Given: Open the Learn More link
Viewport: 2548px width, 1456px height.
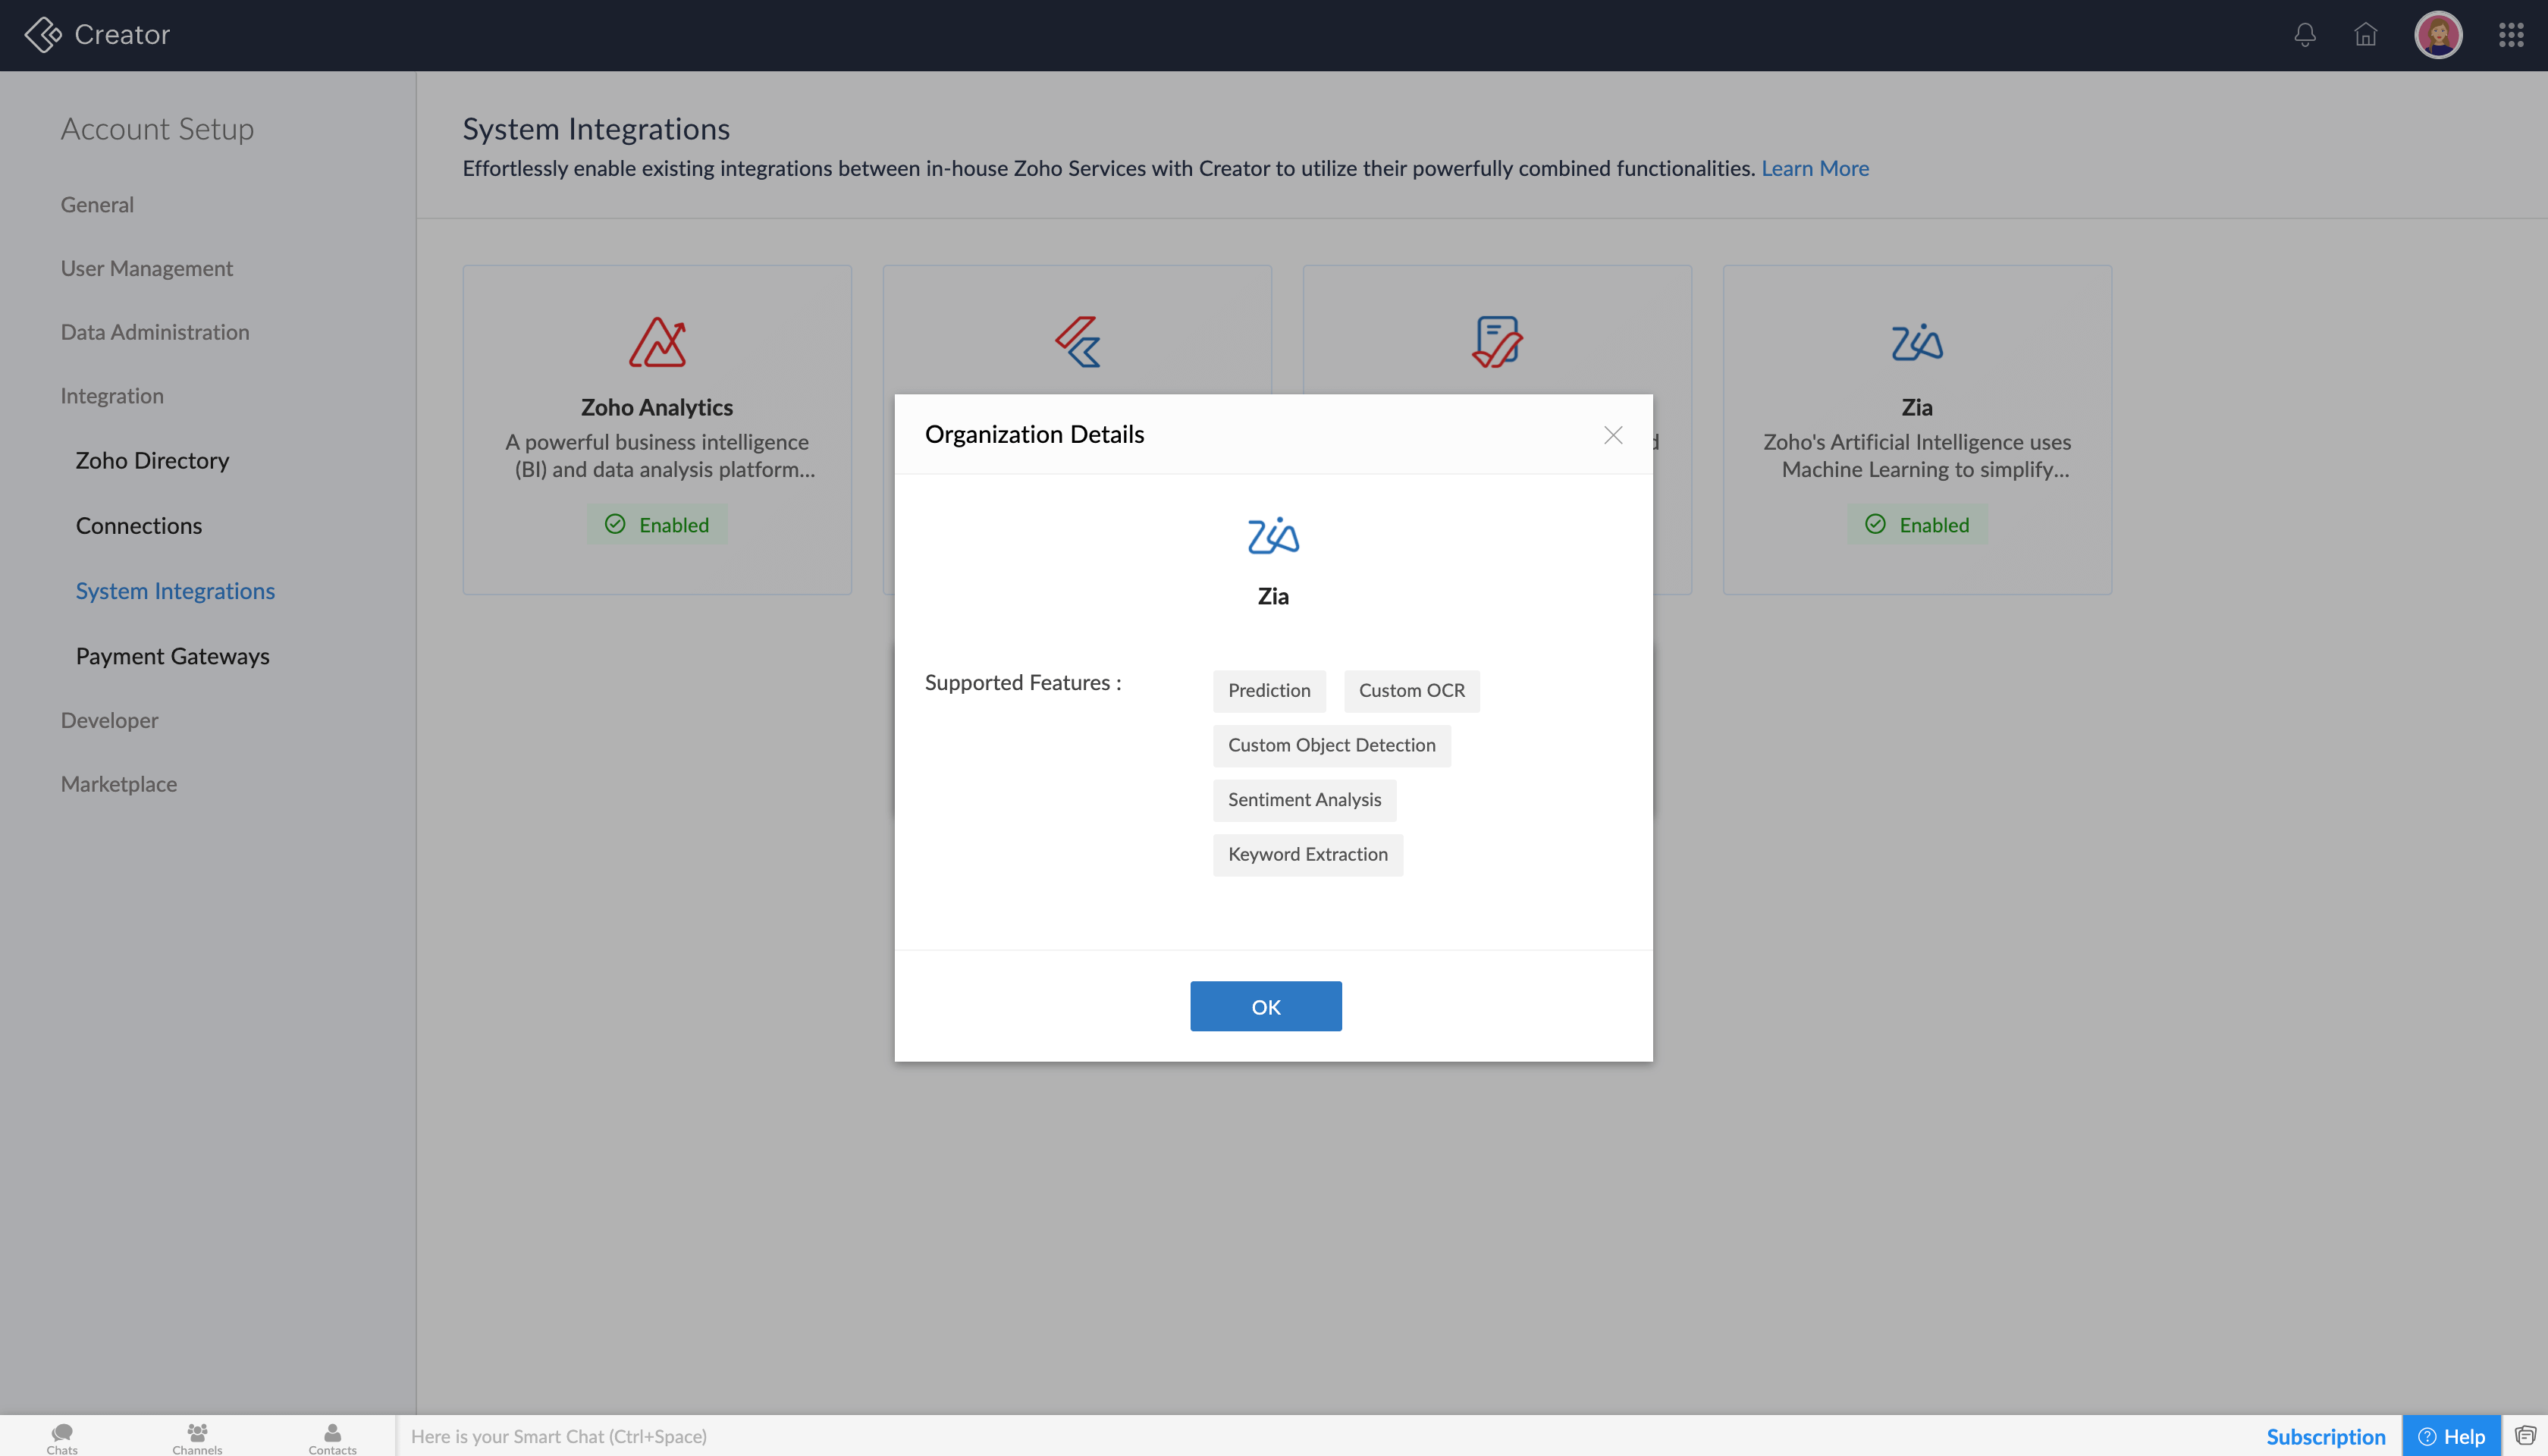Looking at the screenshot, I should tap(1814, 168).
